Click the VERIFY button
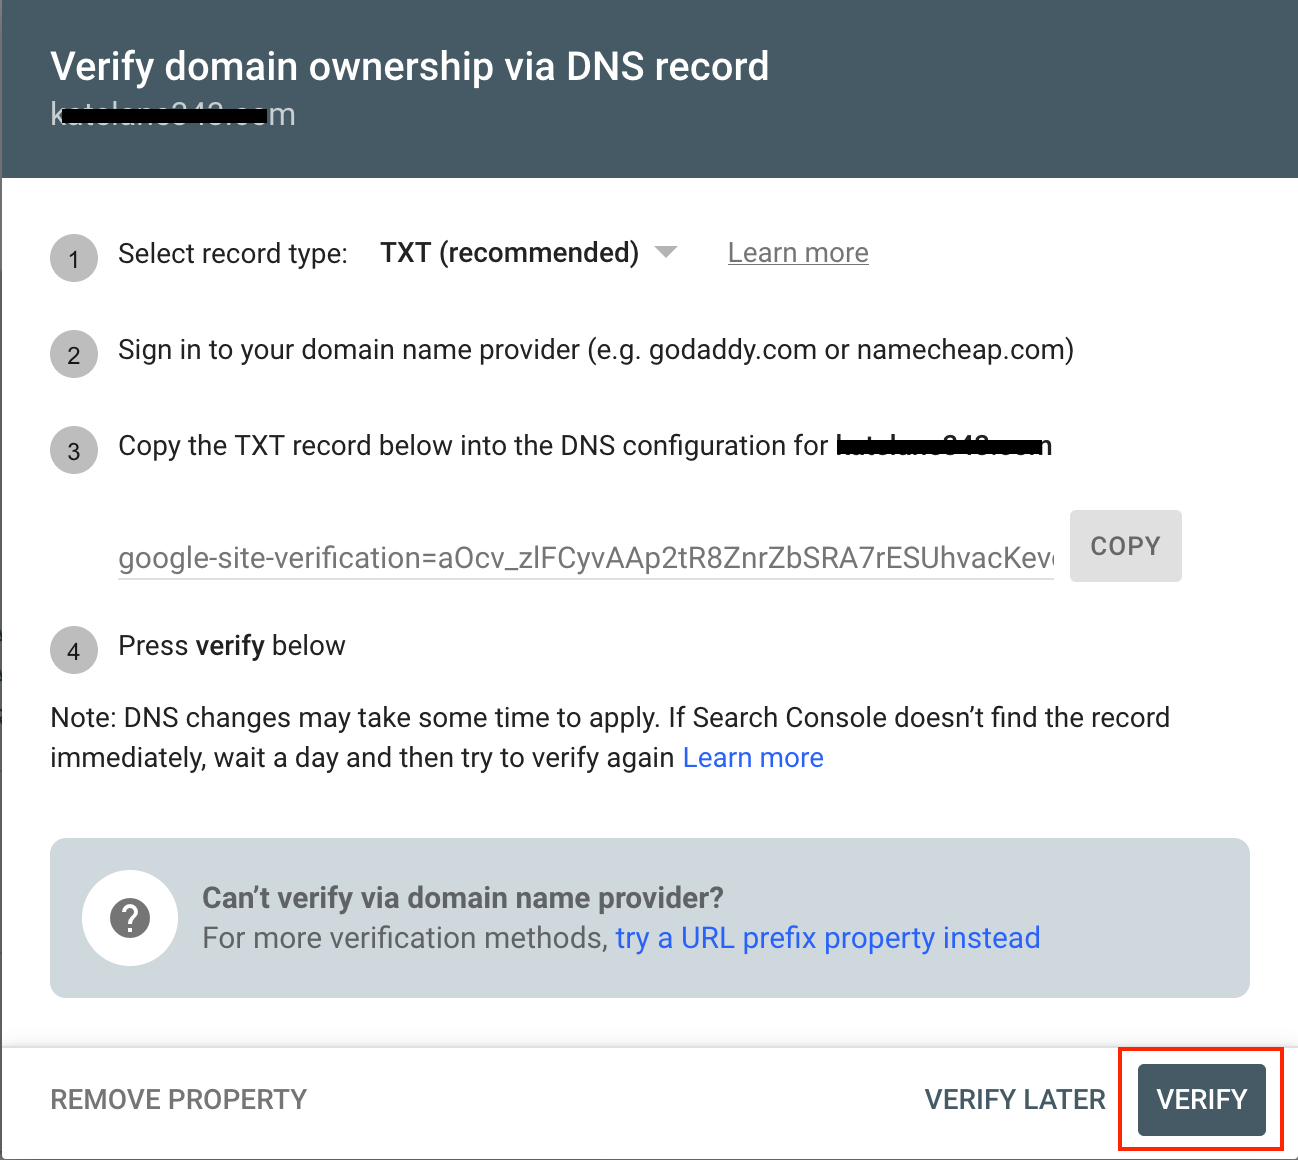Viewport: 1298px width, 1160px height. click(1201, 1100)
